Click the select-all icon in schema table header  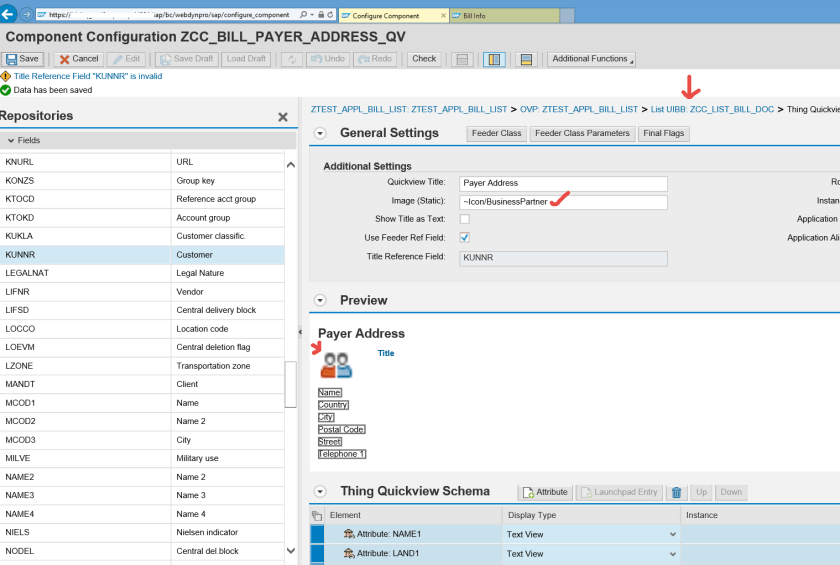coord(317,516)
